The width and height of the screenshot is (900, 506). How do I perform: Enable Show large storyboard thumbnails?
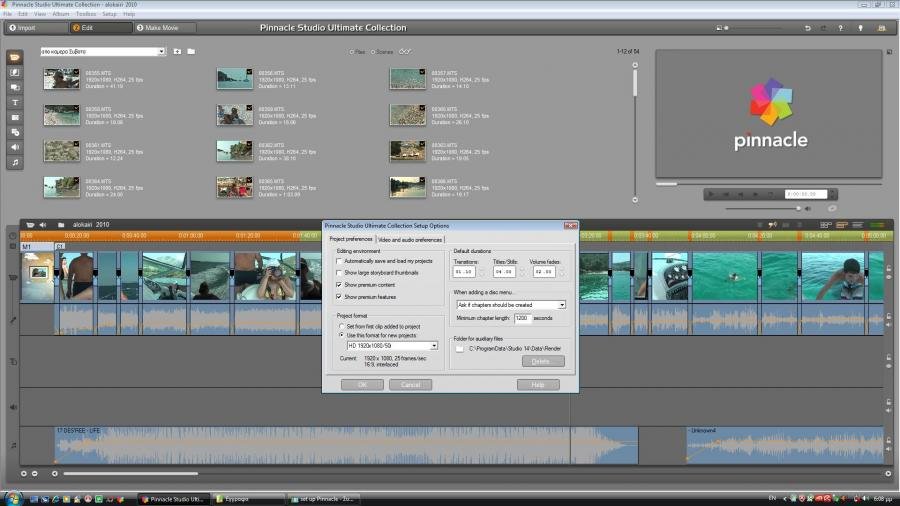pyautogui.click(x=339, y=273)
